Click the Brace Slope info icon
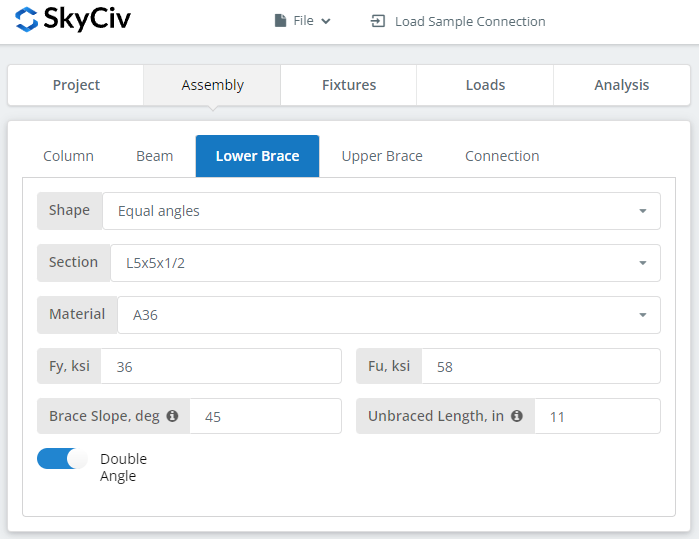Viewport: 699px width, 539px height. (x=172, y=416)
